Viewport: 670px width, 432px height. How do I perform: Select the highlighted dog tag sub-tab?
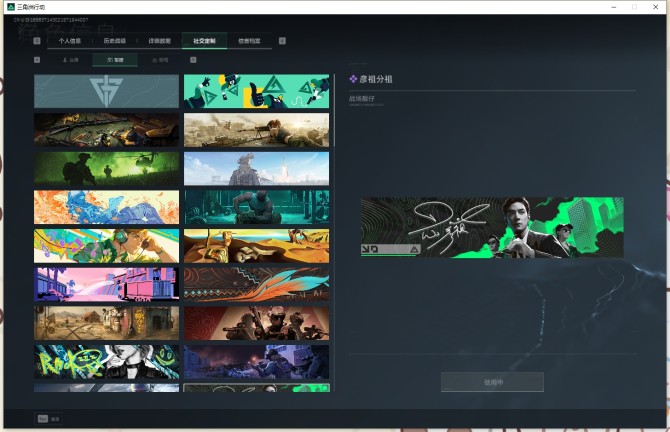[115, 60]
